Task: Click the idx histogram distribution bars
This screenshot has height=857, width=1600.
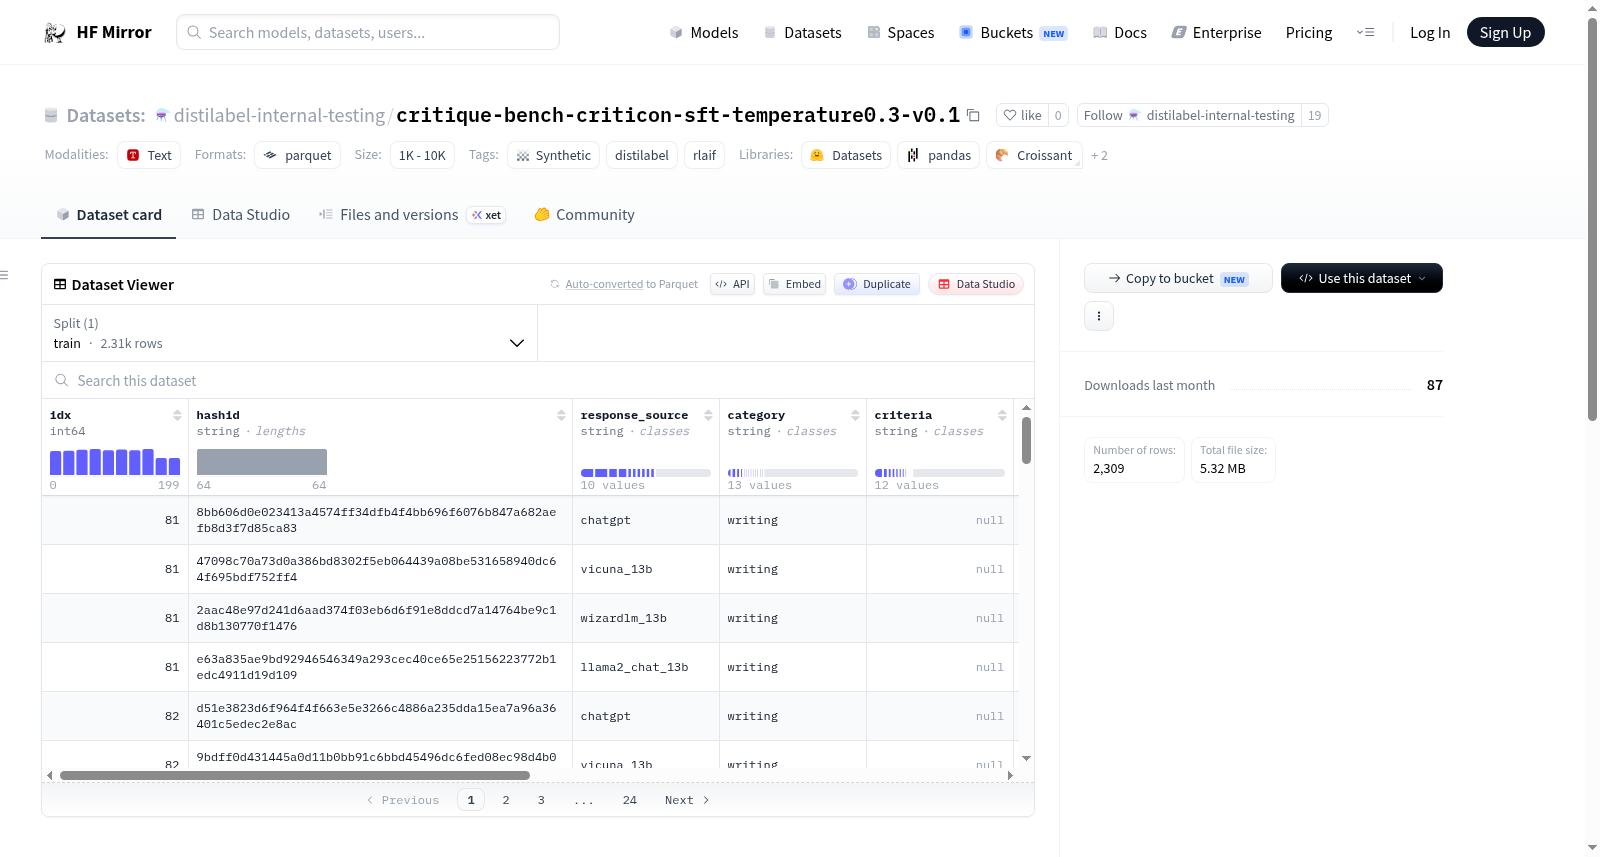Action: (115, 462)
